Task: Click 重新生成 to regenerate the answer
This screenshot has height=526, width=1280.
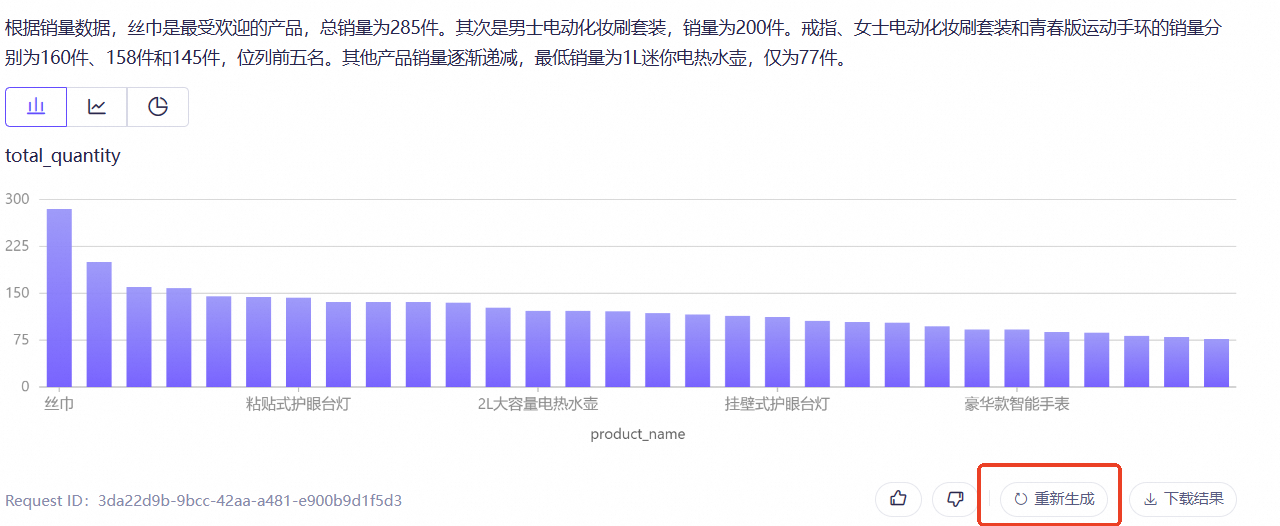Action: click(1053, 499)
